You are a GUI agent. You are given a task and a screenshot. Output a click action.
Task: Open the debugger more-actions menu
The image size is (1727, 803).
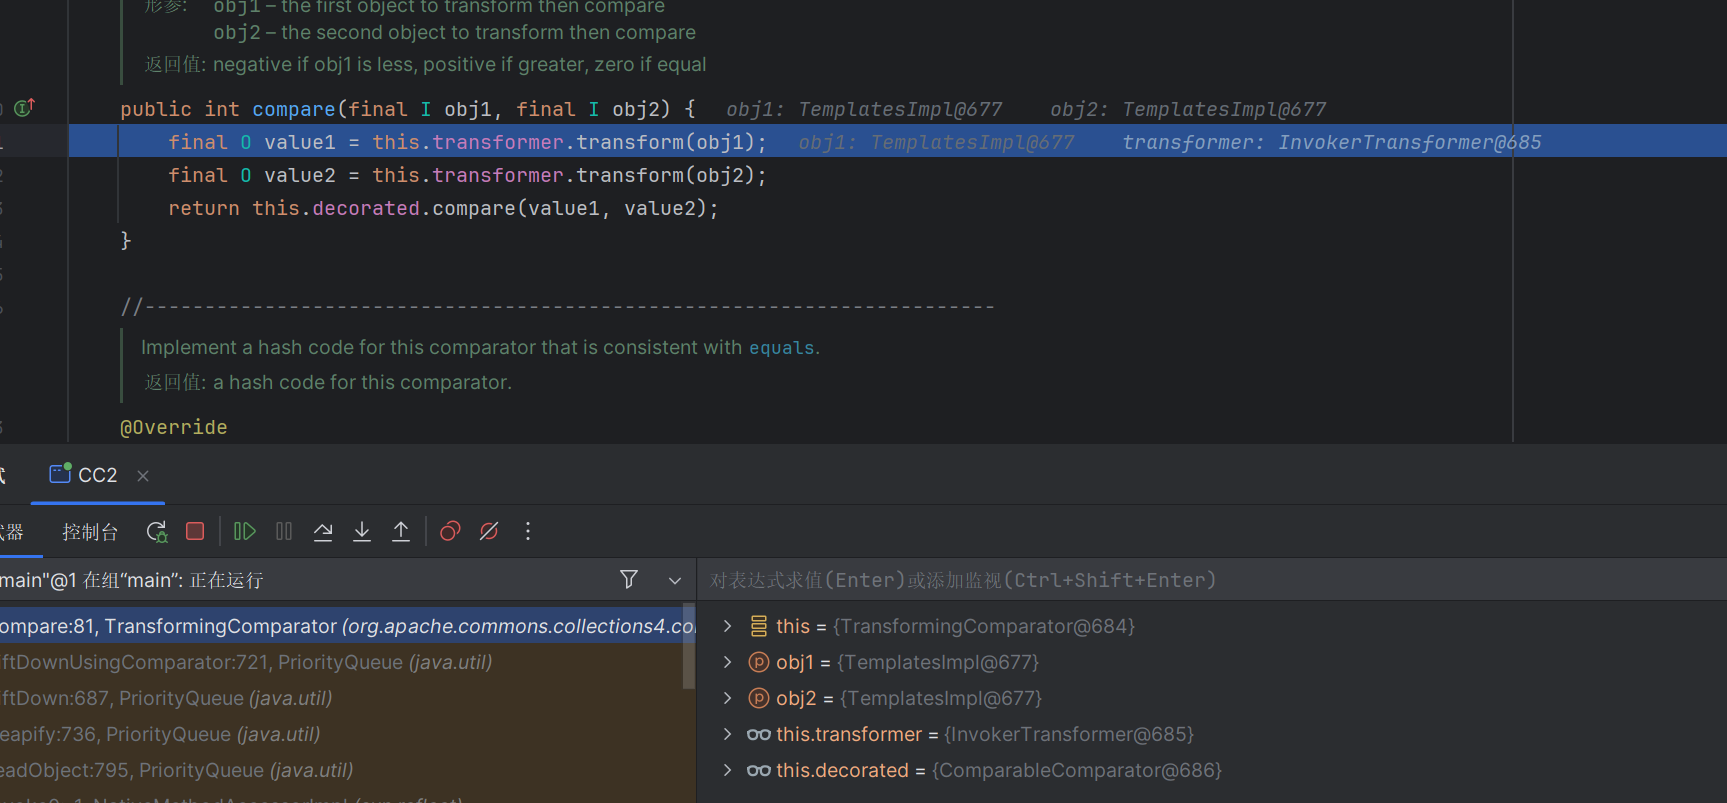tap(528, 531)
